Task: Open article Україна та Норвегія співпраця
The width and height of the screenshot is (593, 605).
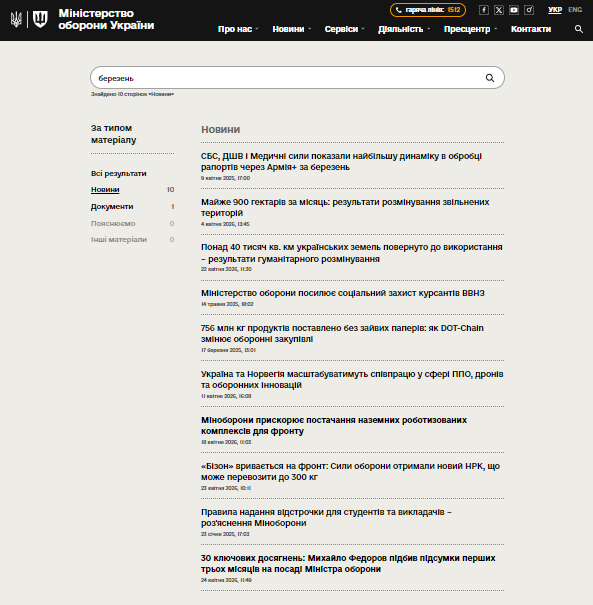Action: 352,379
